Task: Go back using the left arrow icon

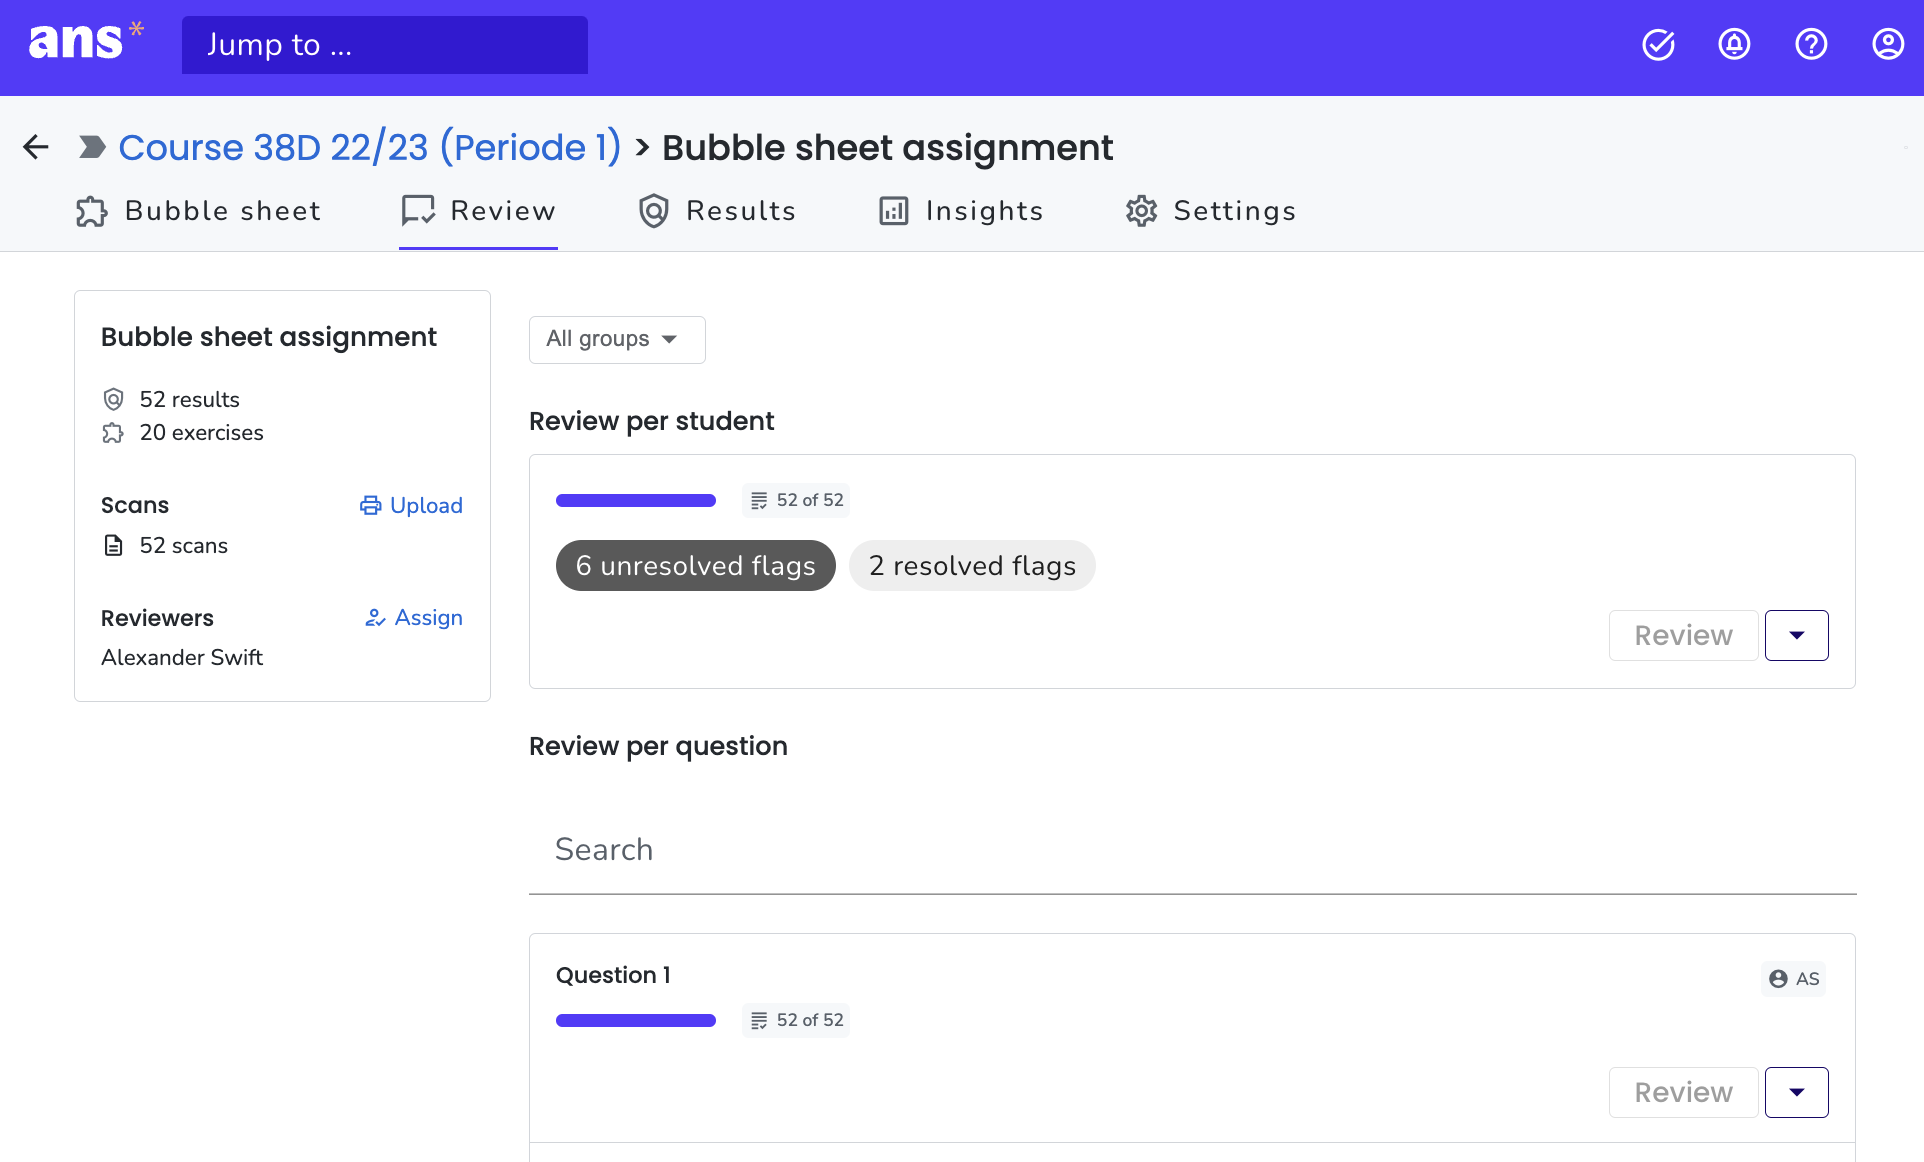Action: point(36,147)
